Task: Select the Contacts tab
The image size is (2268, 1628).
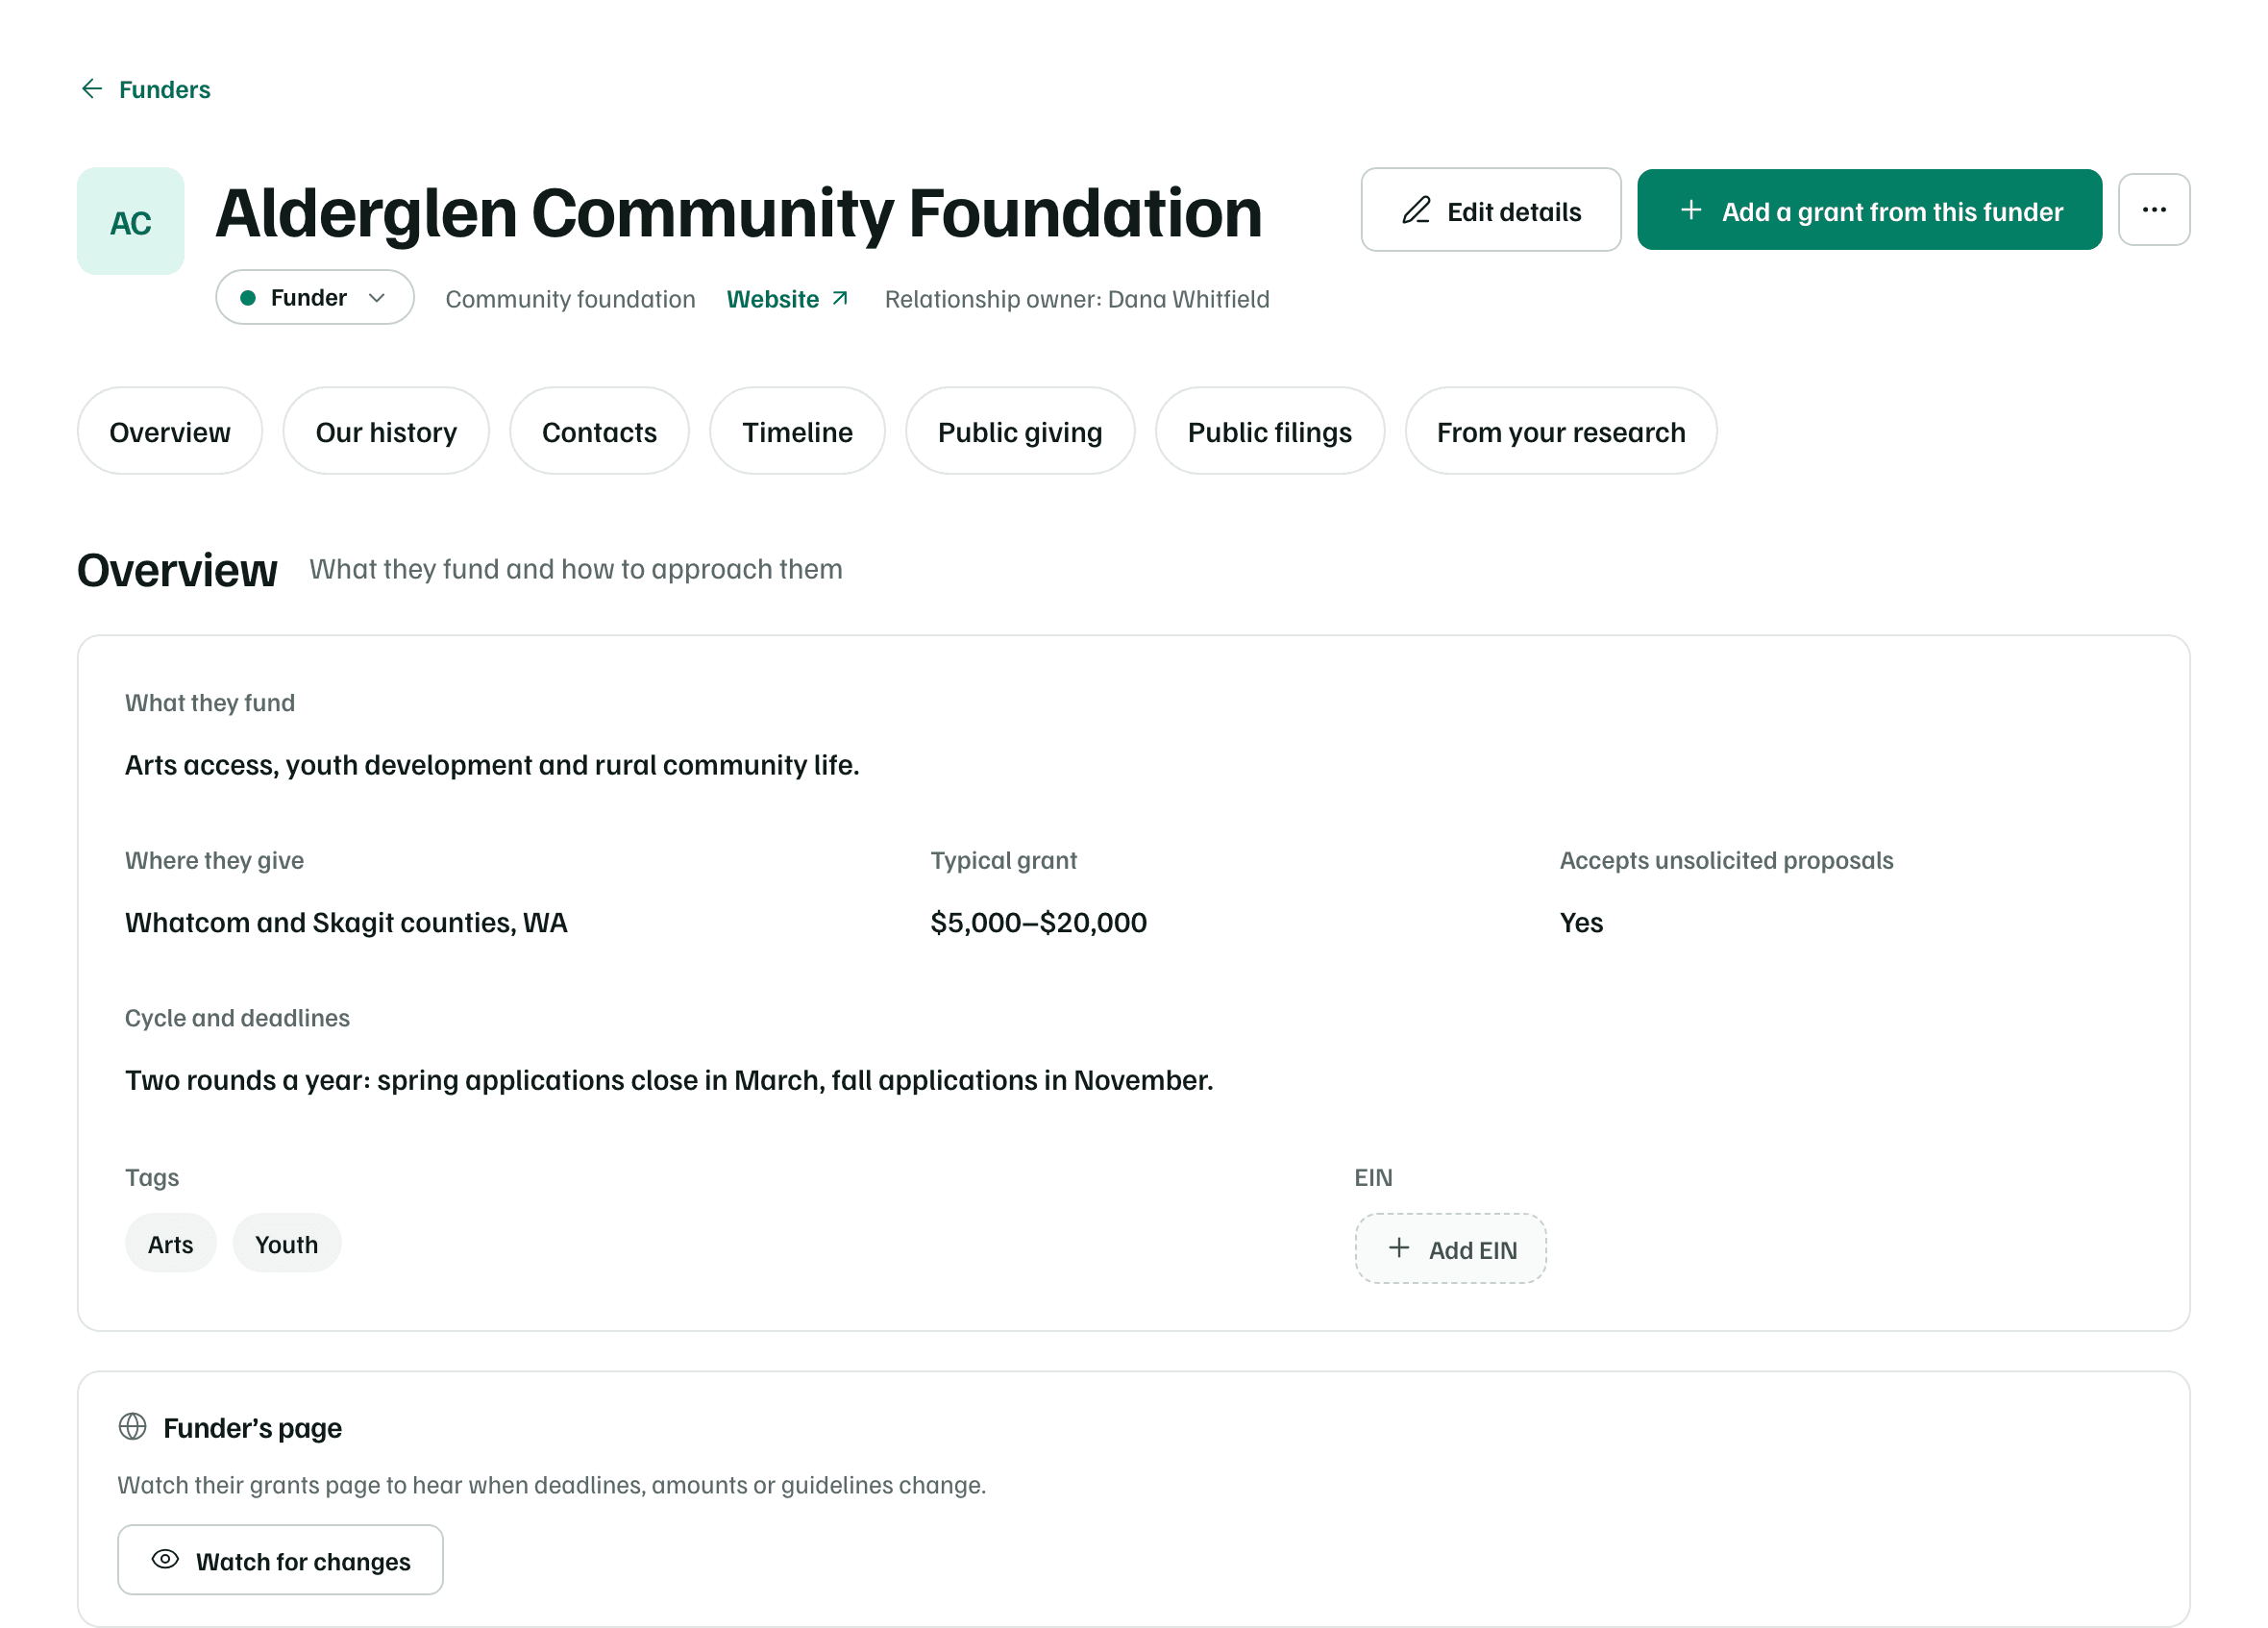Action: pyautogui.click(x=599, y=431)
